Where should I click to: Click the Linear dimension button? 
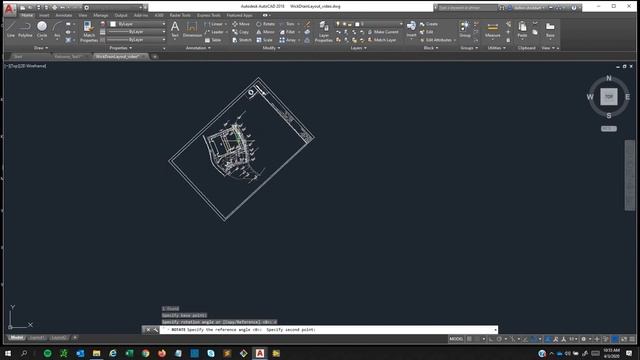[x=216, y=24]
